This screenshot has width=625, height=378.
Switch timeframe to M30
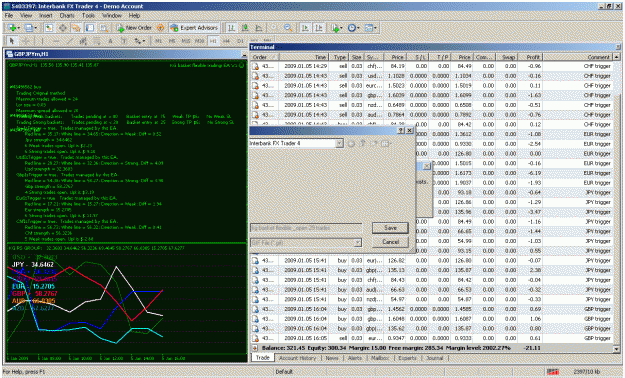[199, 41]
